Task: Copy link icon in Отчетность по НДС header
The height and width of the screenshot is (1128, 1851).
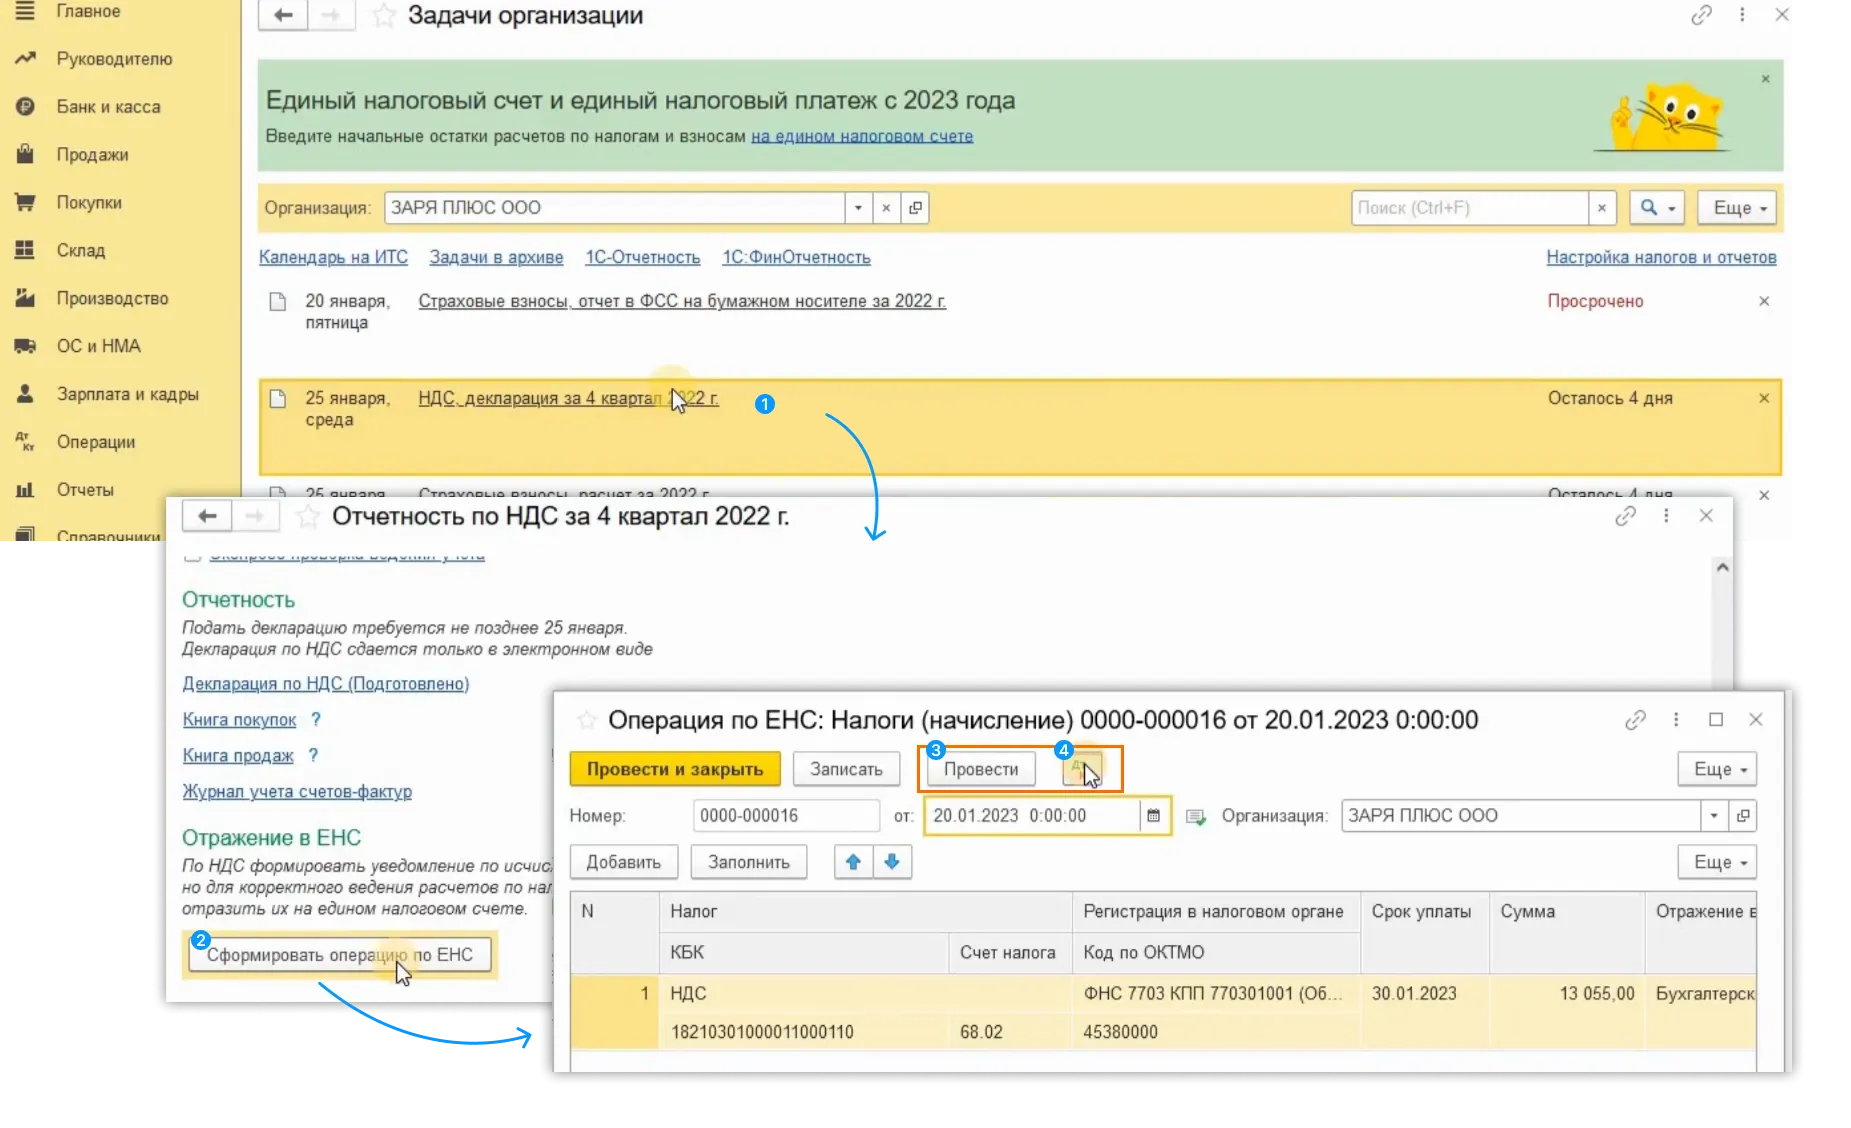Action: coord(1625,516)
